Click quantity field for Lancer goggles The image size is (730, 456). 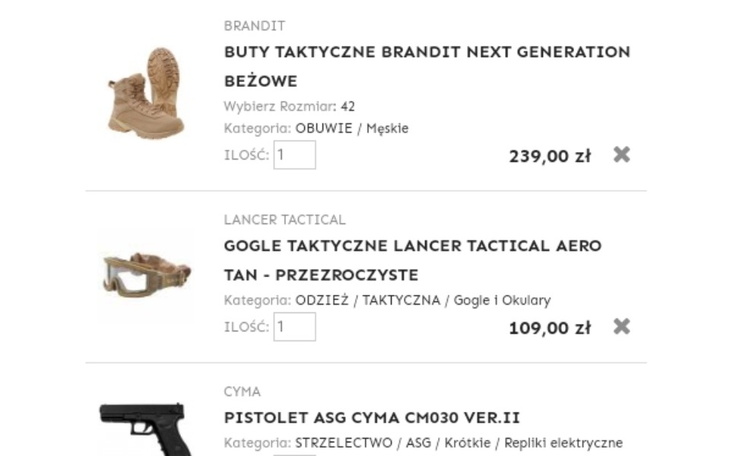tap(295, 327)
